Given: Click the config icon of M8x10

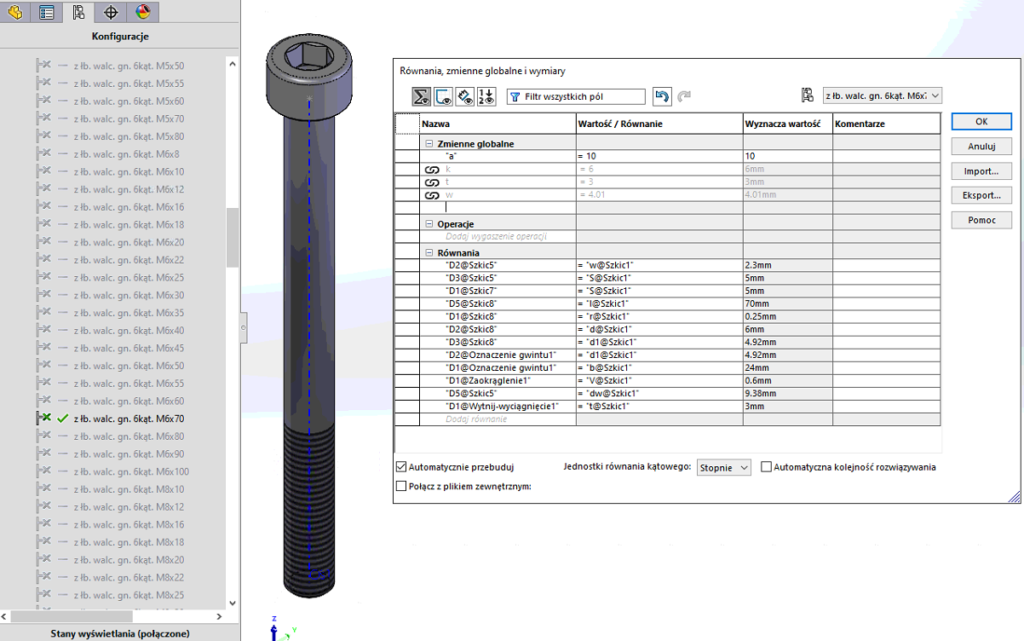Looking at the screenshot, I should tap(44, 488).
